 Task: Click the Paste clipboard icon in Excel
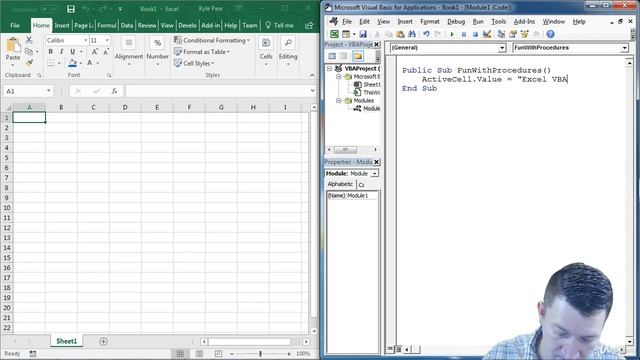[13, 45]
